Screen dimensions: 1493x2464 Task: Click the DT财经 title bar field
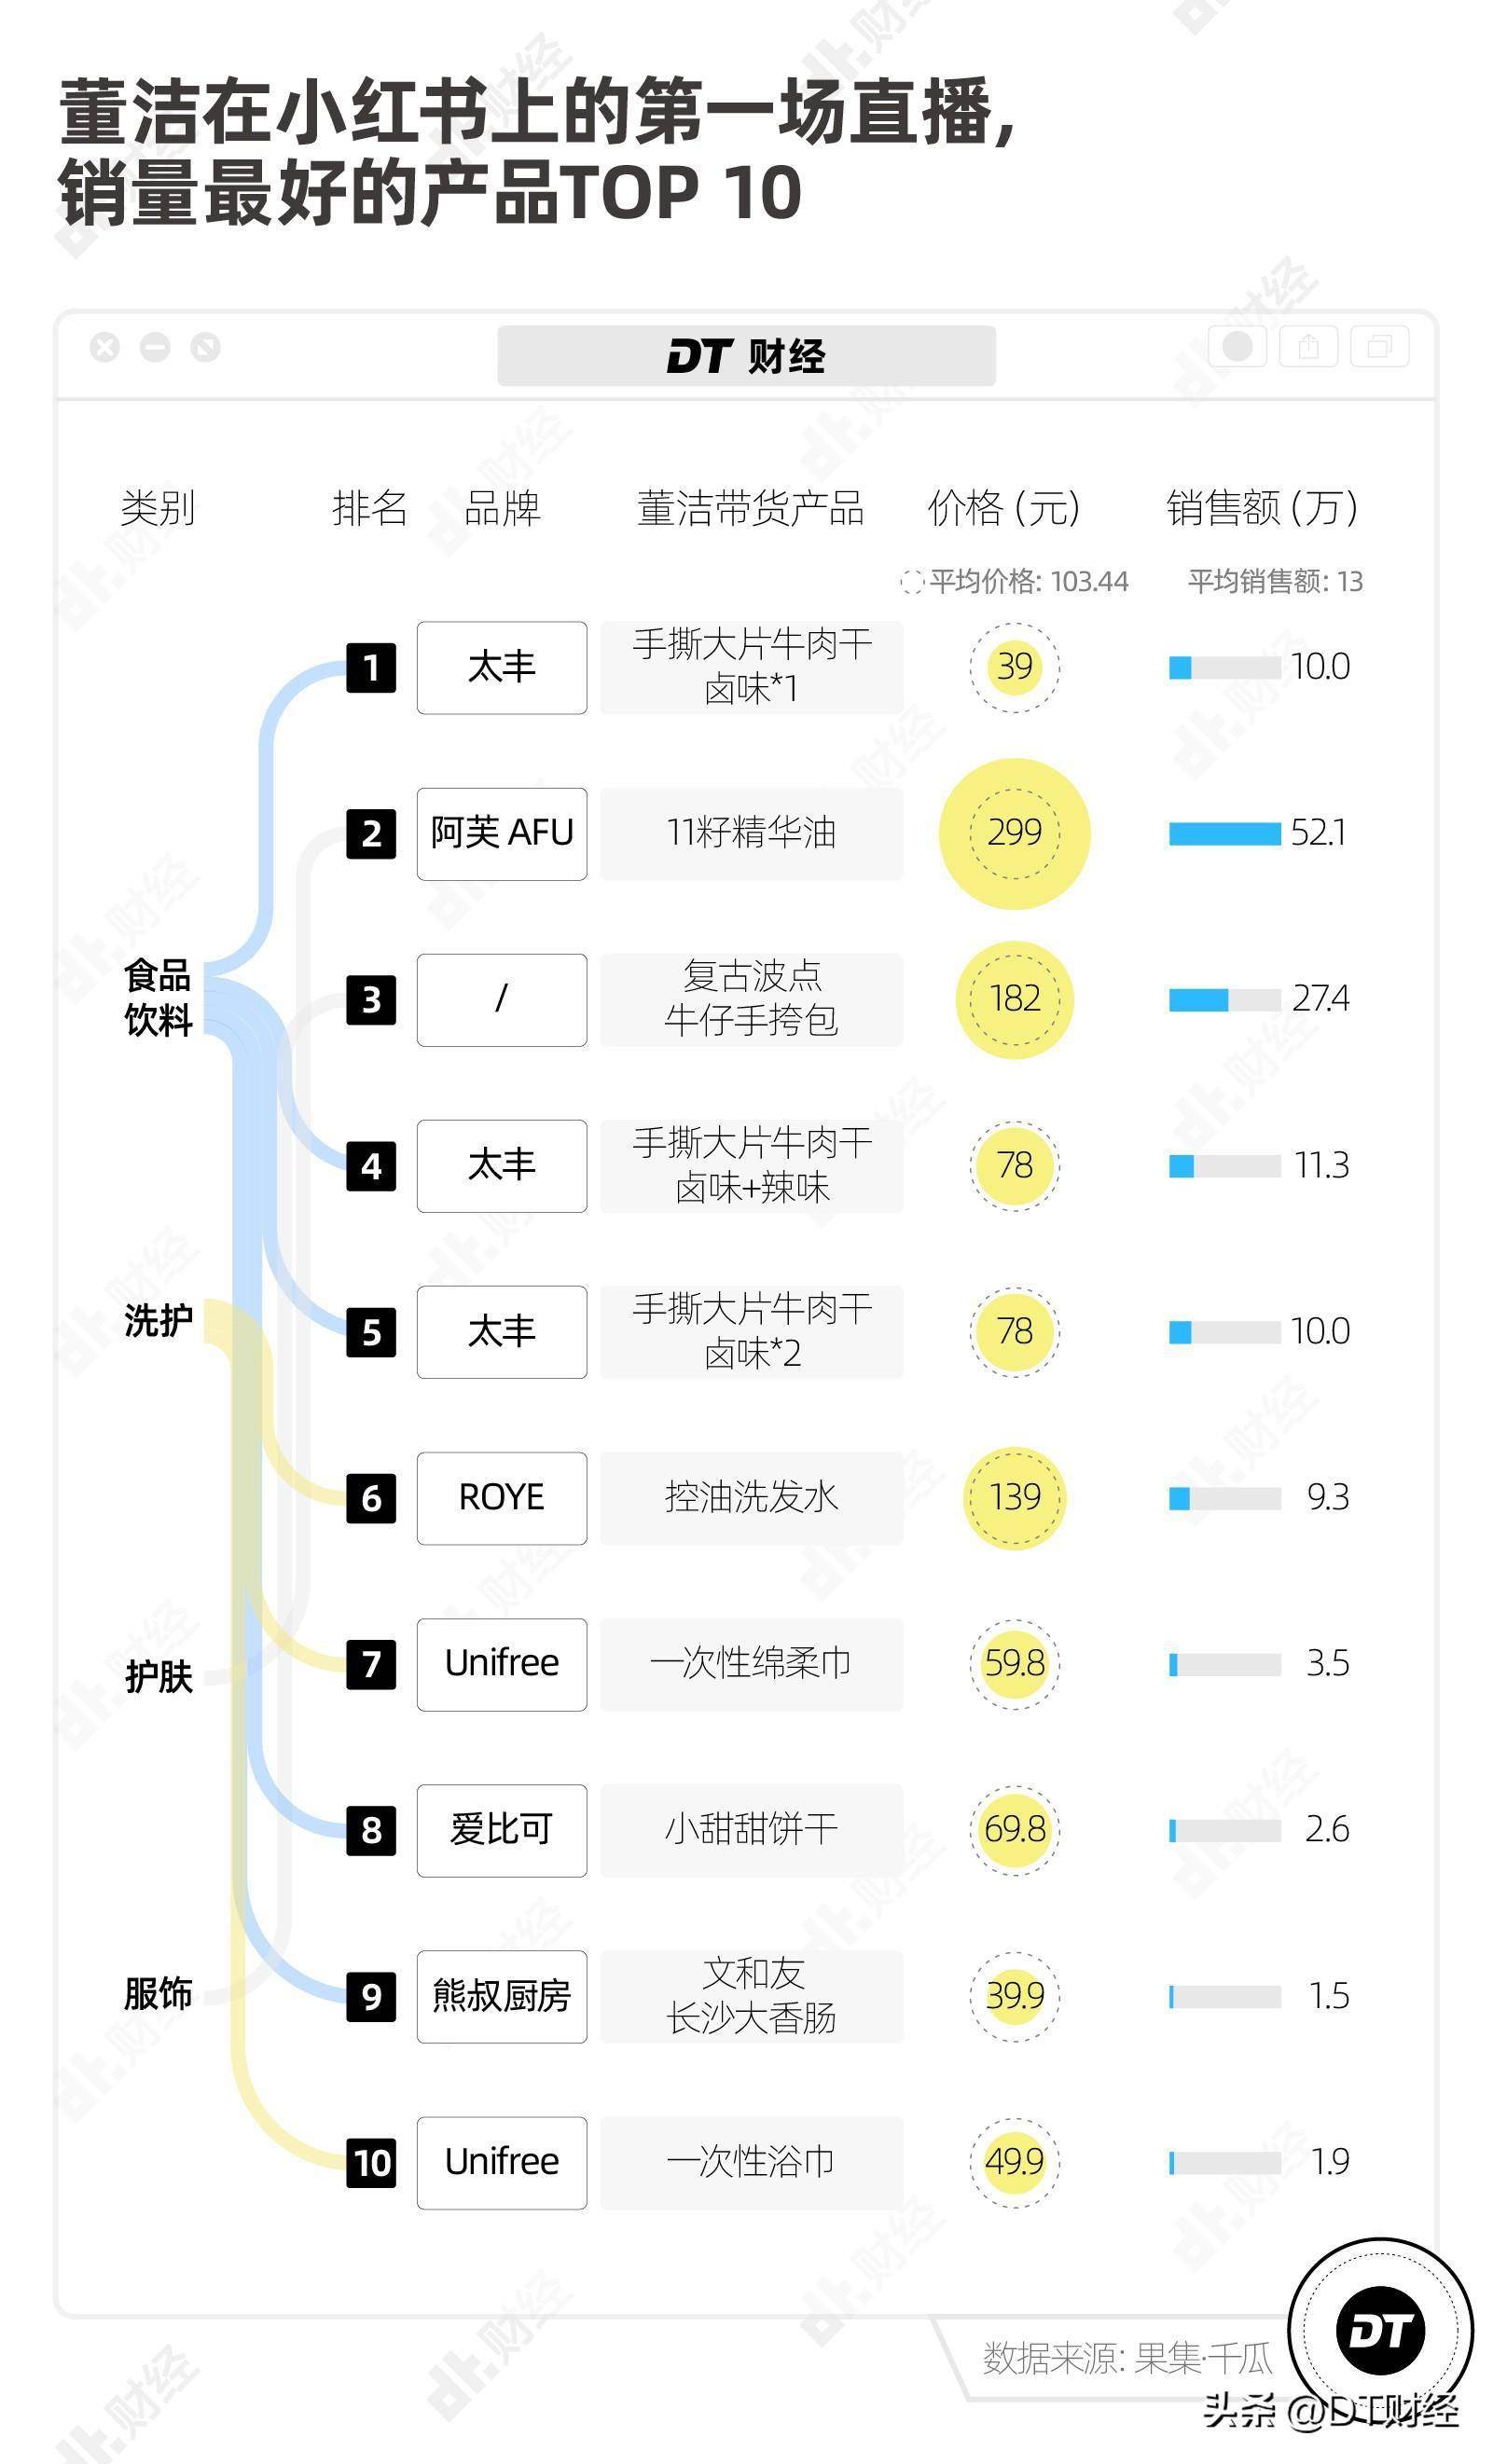[x=746, y=356]
